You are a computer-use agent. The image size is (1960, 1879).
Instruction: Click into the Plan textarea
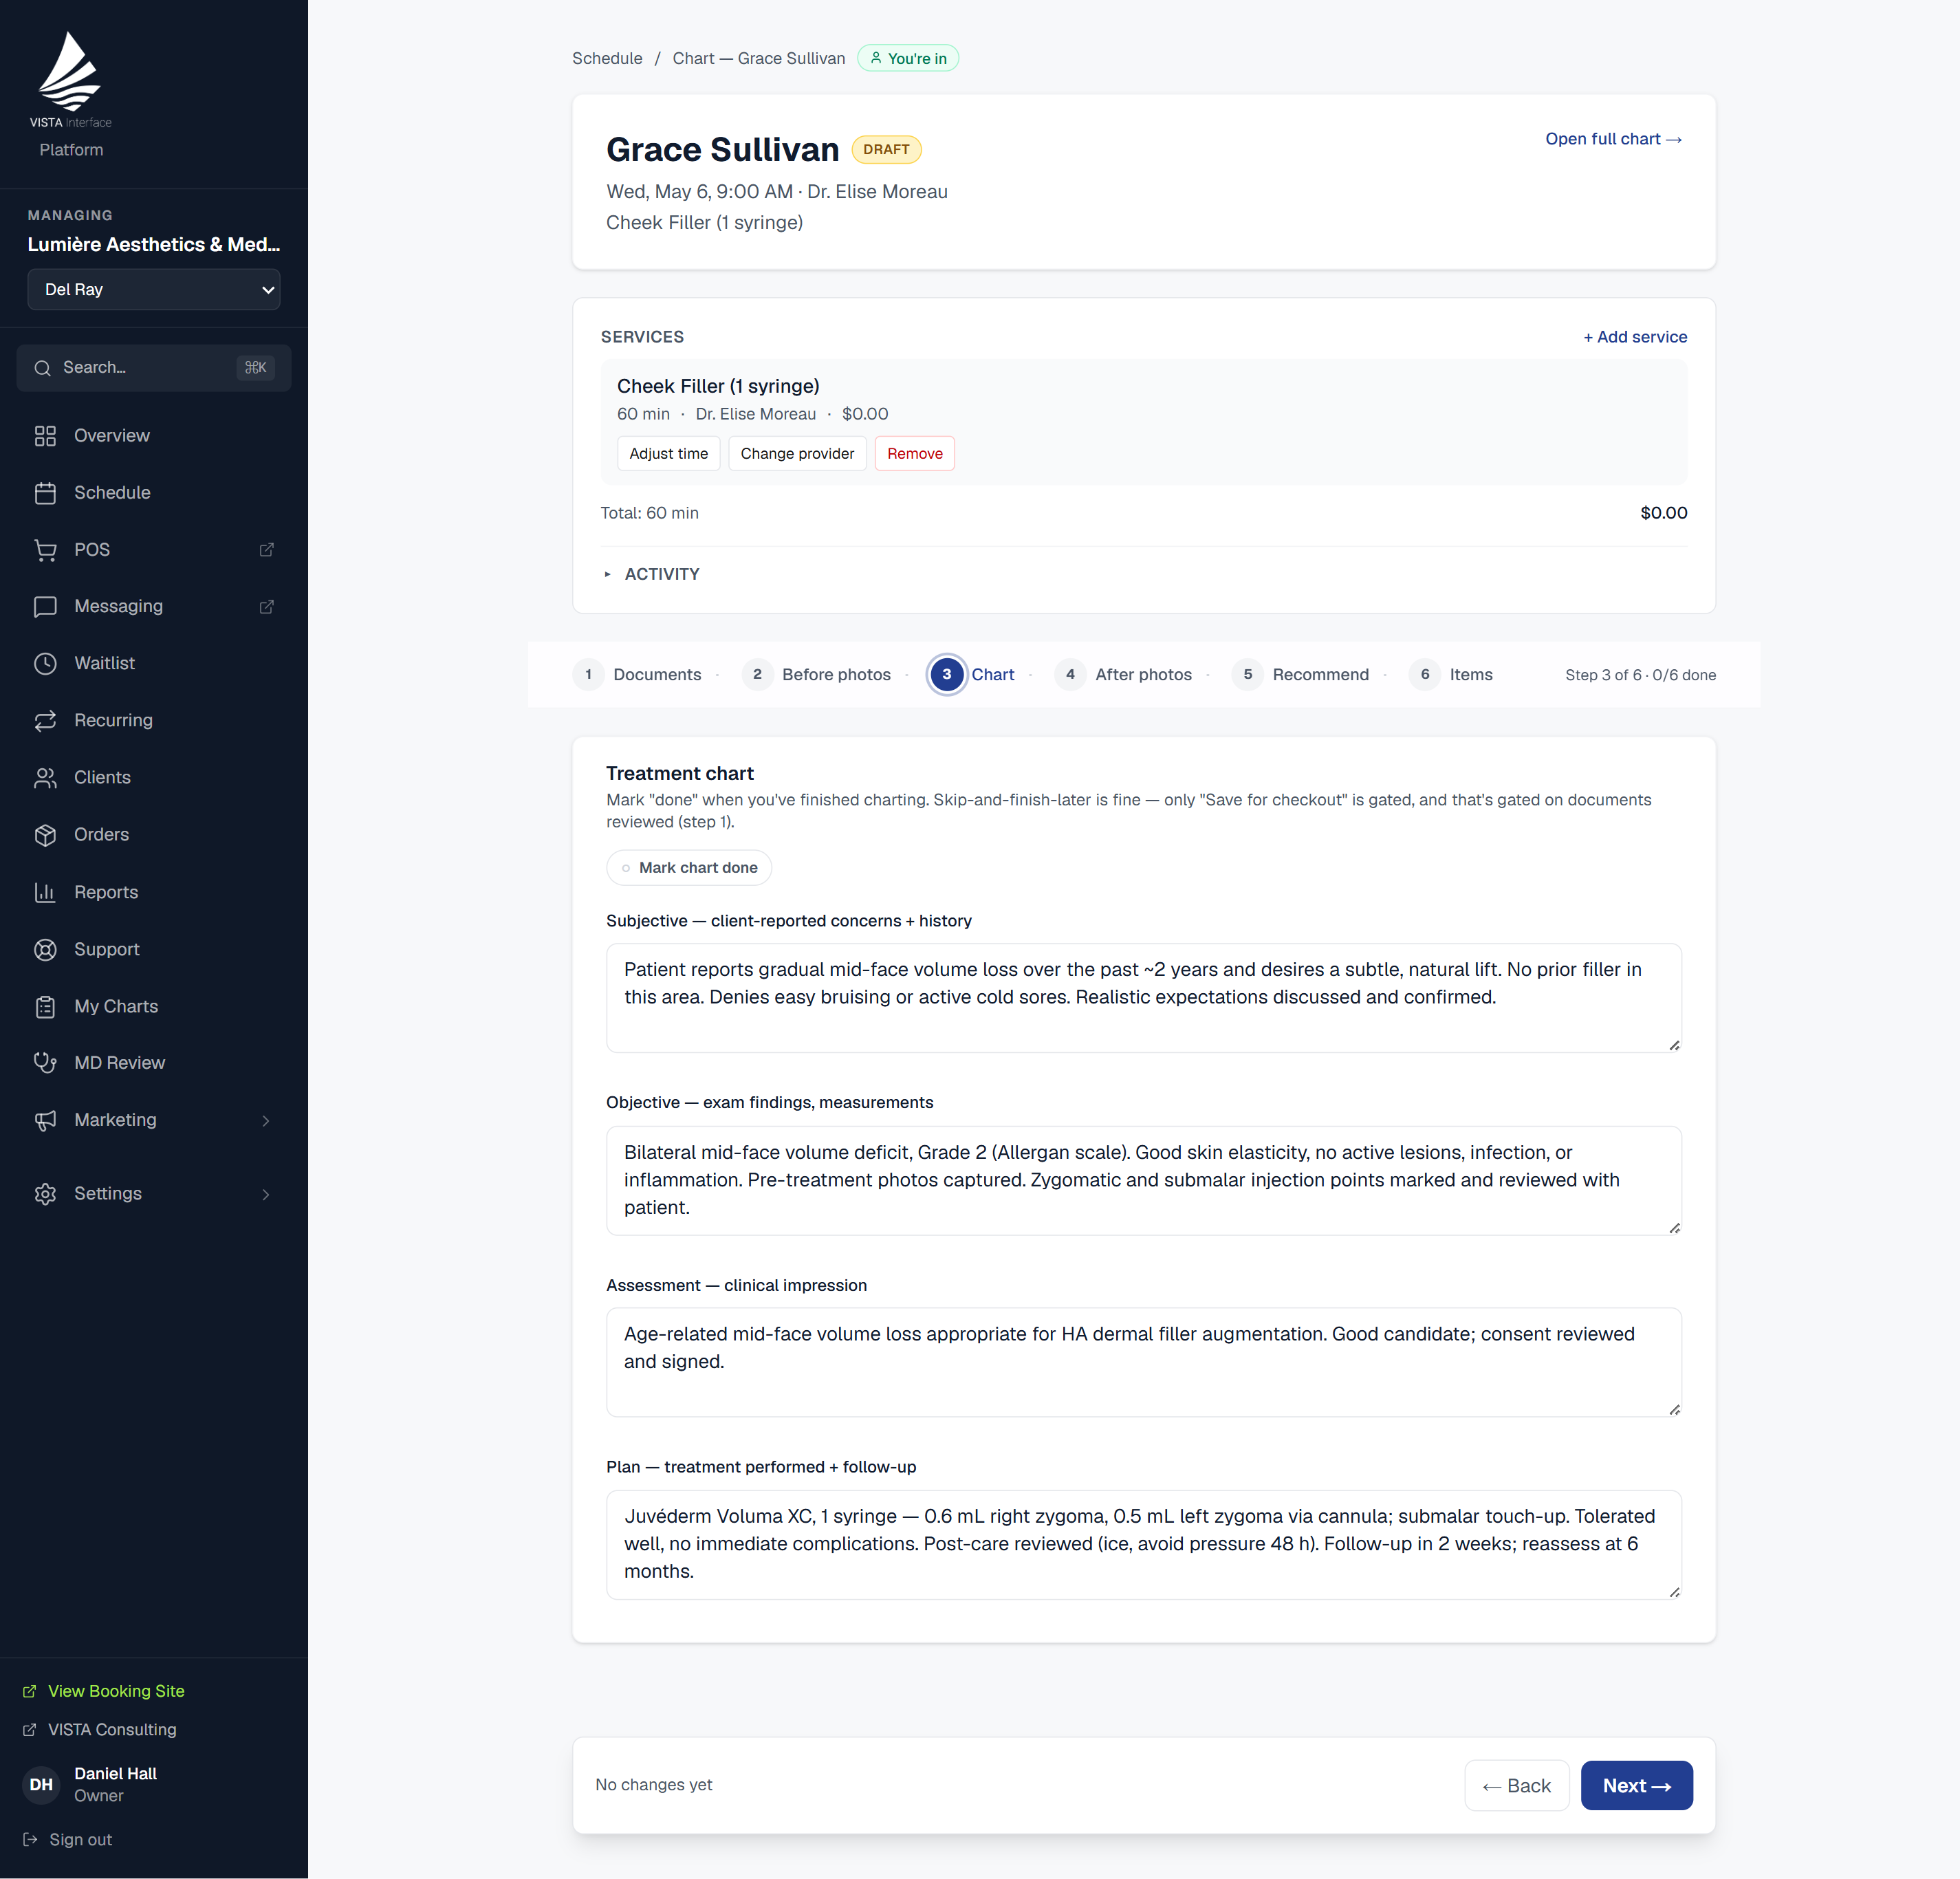click(1143, 1544)
